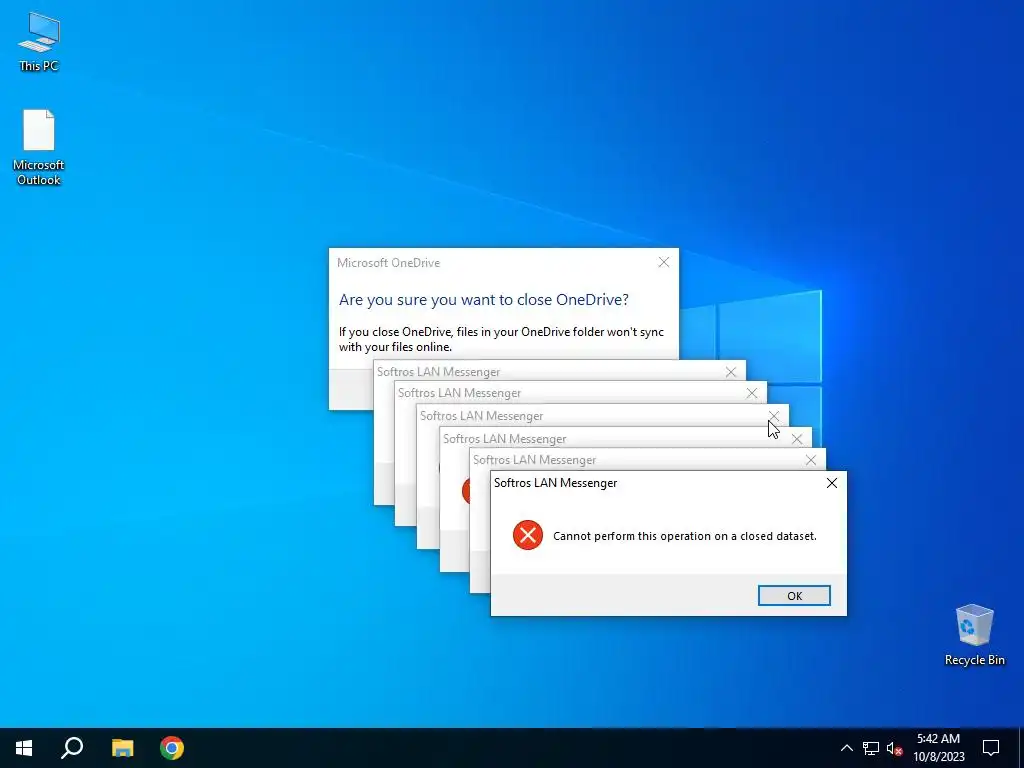Show hidden system tray icons
Viewport: 1024px width, 768px height.
[x=846, y=748]
